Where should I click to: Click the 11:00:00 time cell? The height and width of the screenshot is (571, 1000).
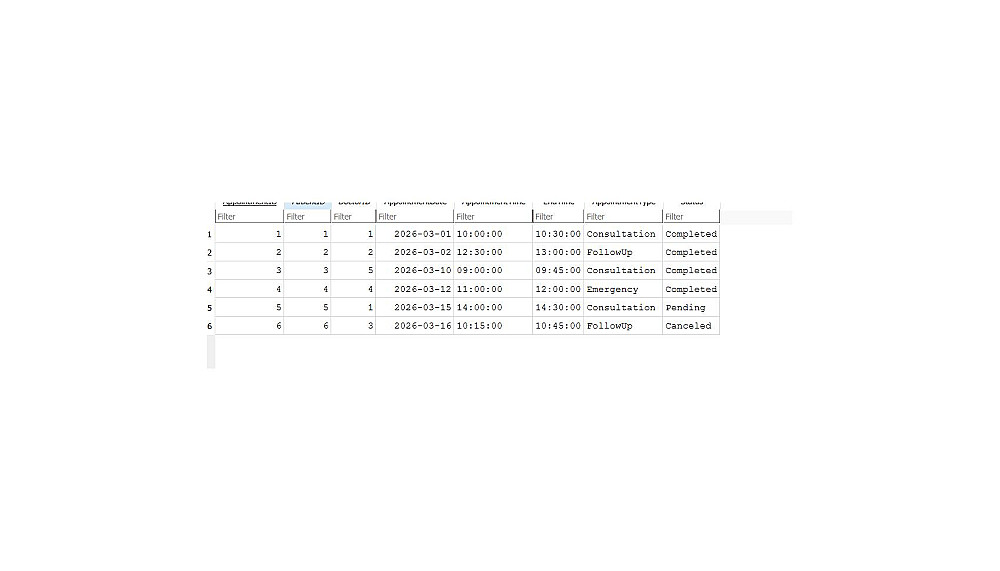pyautogui.click(x=493, y=289)
